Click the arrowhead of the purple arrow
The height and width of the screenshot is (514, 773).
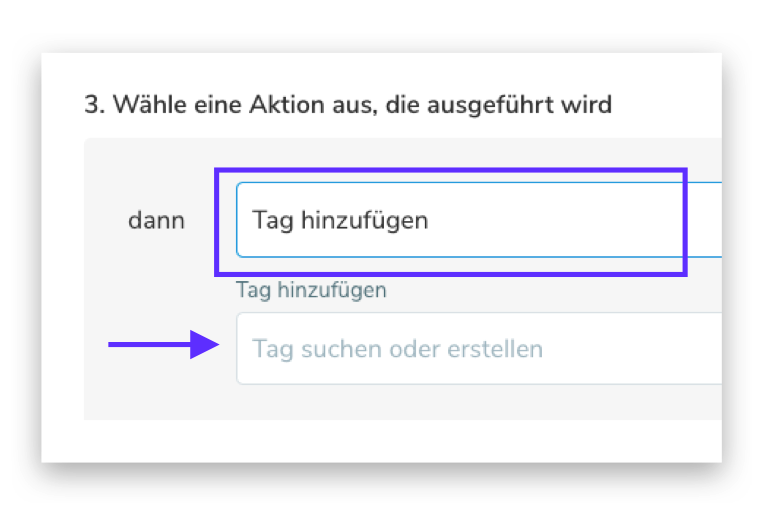pyautogui.click(x=207, y=345)
